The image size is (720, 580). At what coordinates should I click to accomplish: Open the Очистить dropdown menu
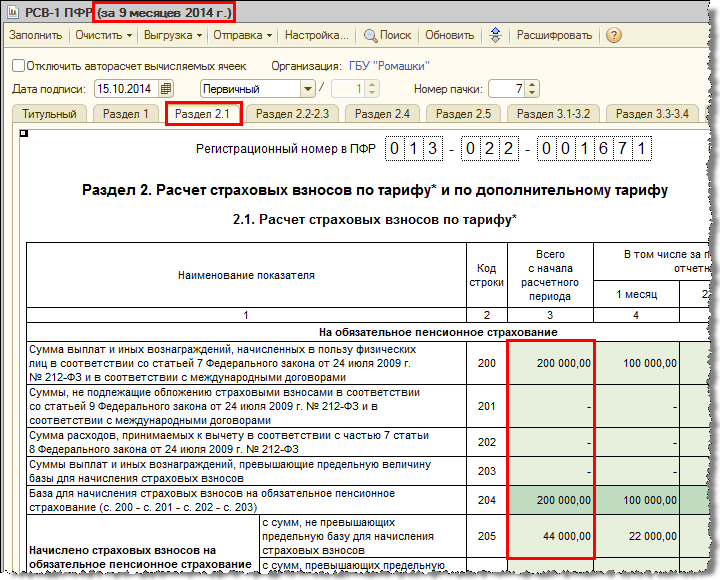point(104,35)
